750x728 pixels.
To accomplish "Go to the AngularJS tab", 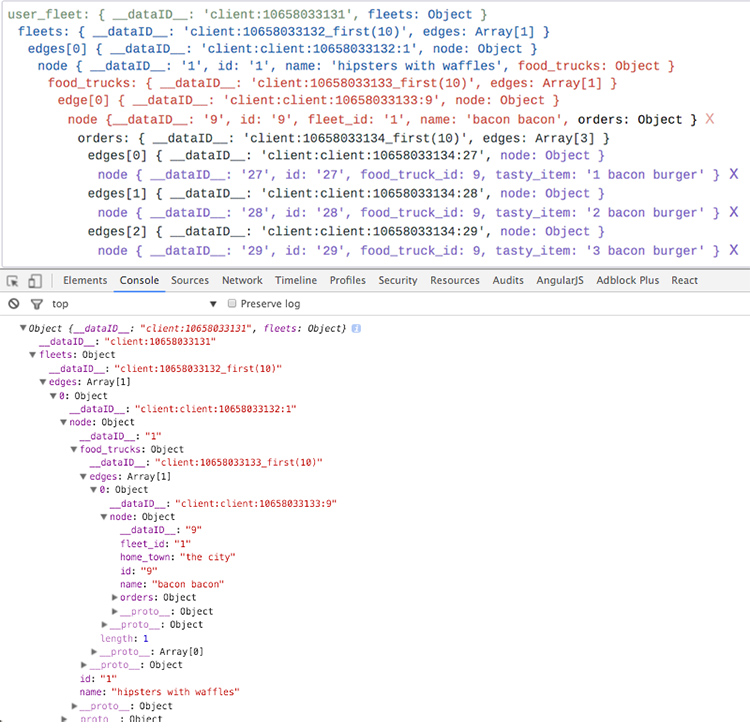I will coord(563,281).
